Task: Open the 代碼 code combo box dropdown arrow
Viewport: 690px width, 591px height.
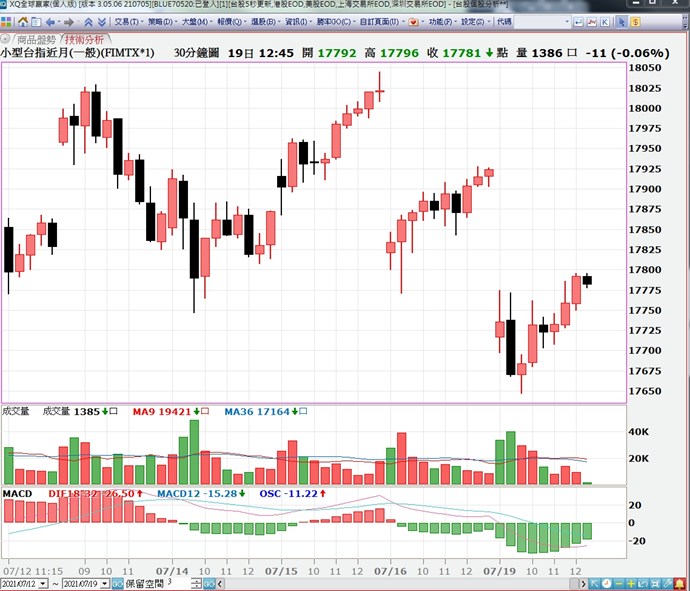Action: pyautogui.click(x=567, y=22)
